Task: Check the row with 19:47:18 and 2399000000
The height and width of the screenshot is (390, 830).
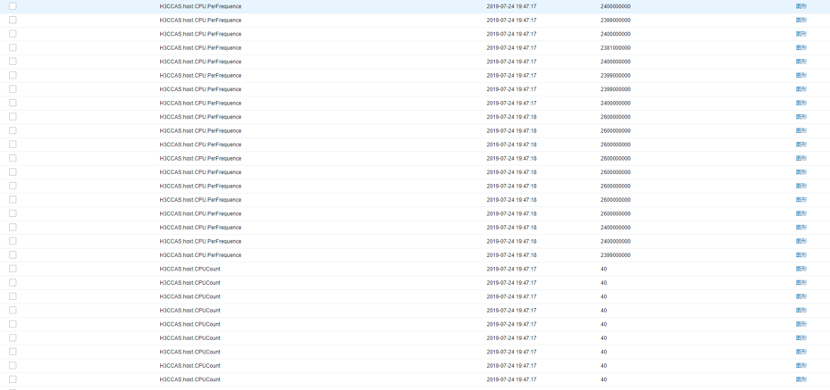Action: [13, 255]
